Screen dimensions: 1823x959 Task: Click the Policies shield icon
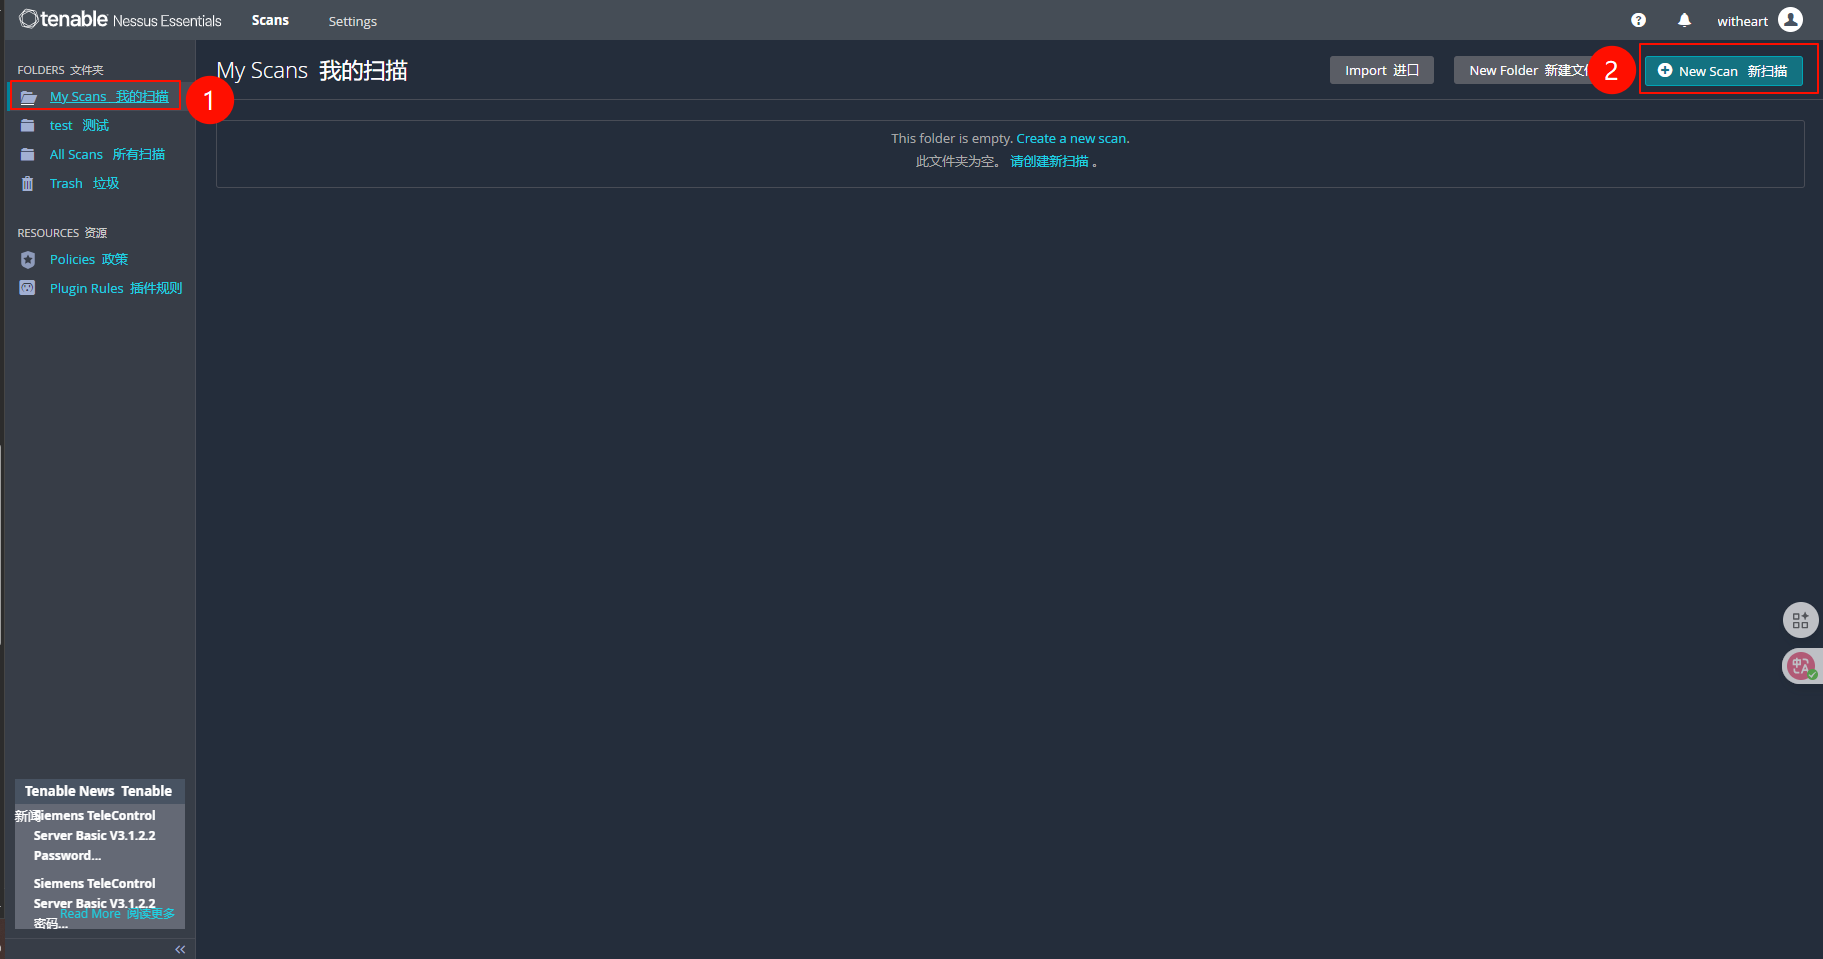(28, 260)
